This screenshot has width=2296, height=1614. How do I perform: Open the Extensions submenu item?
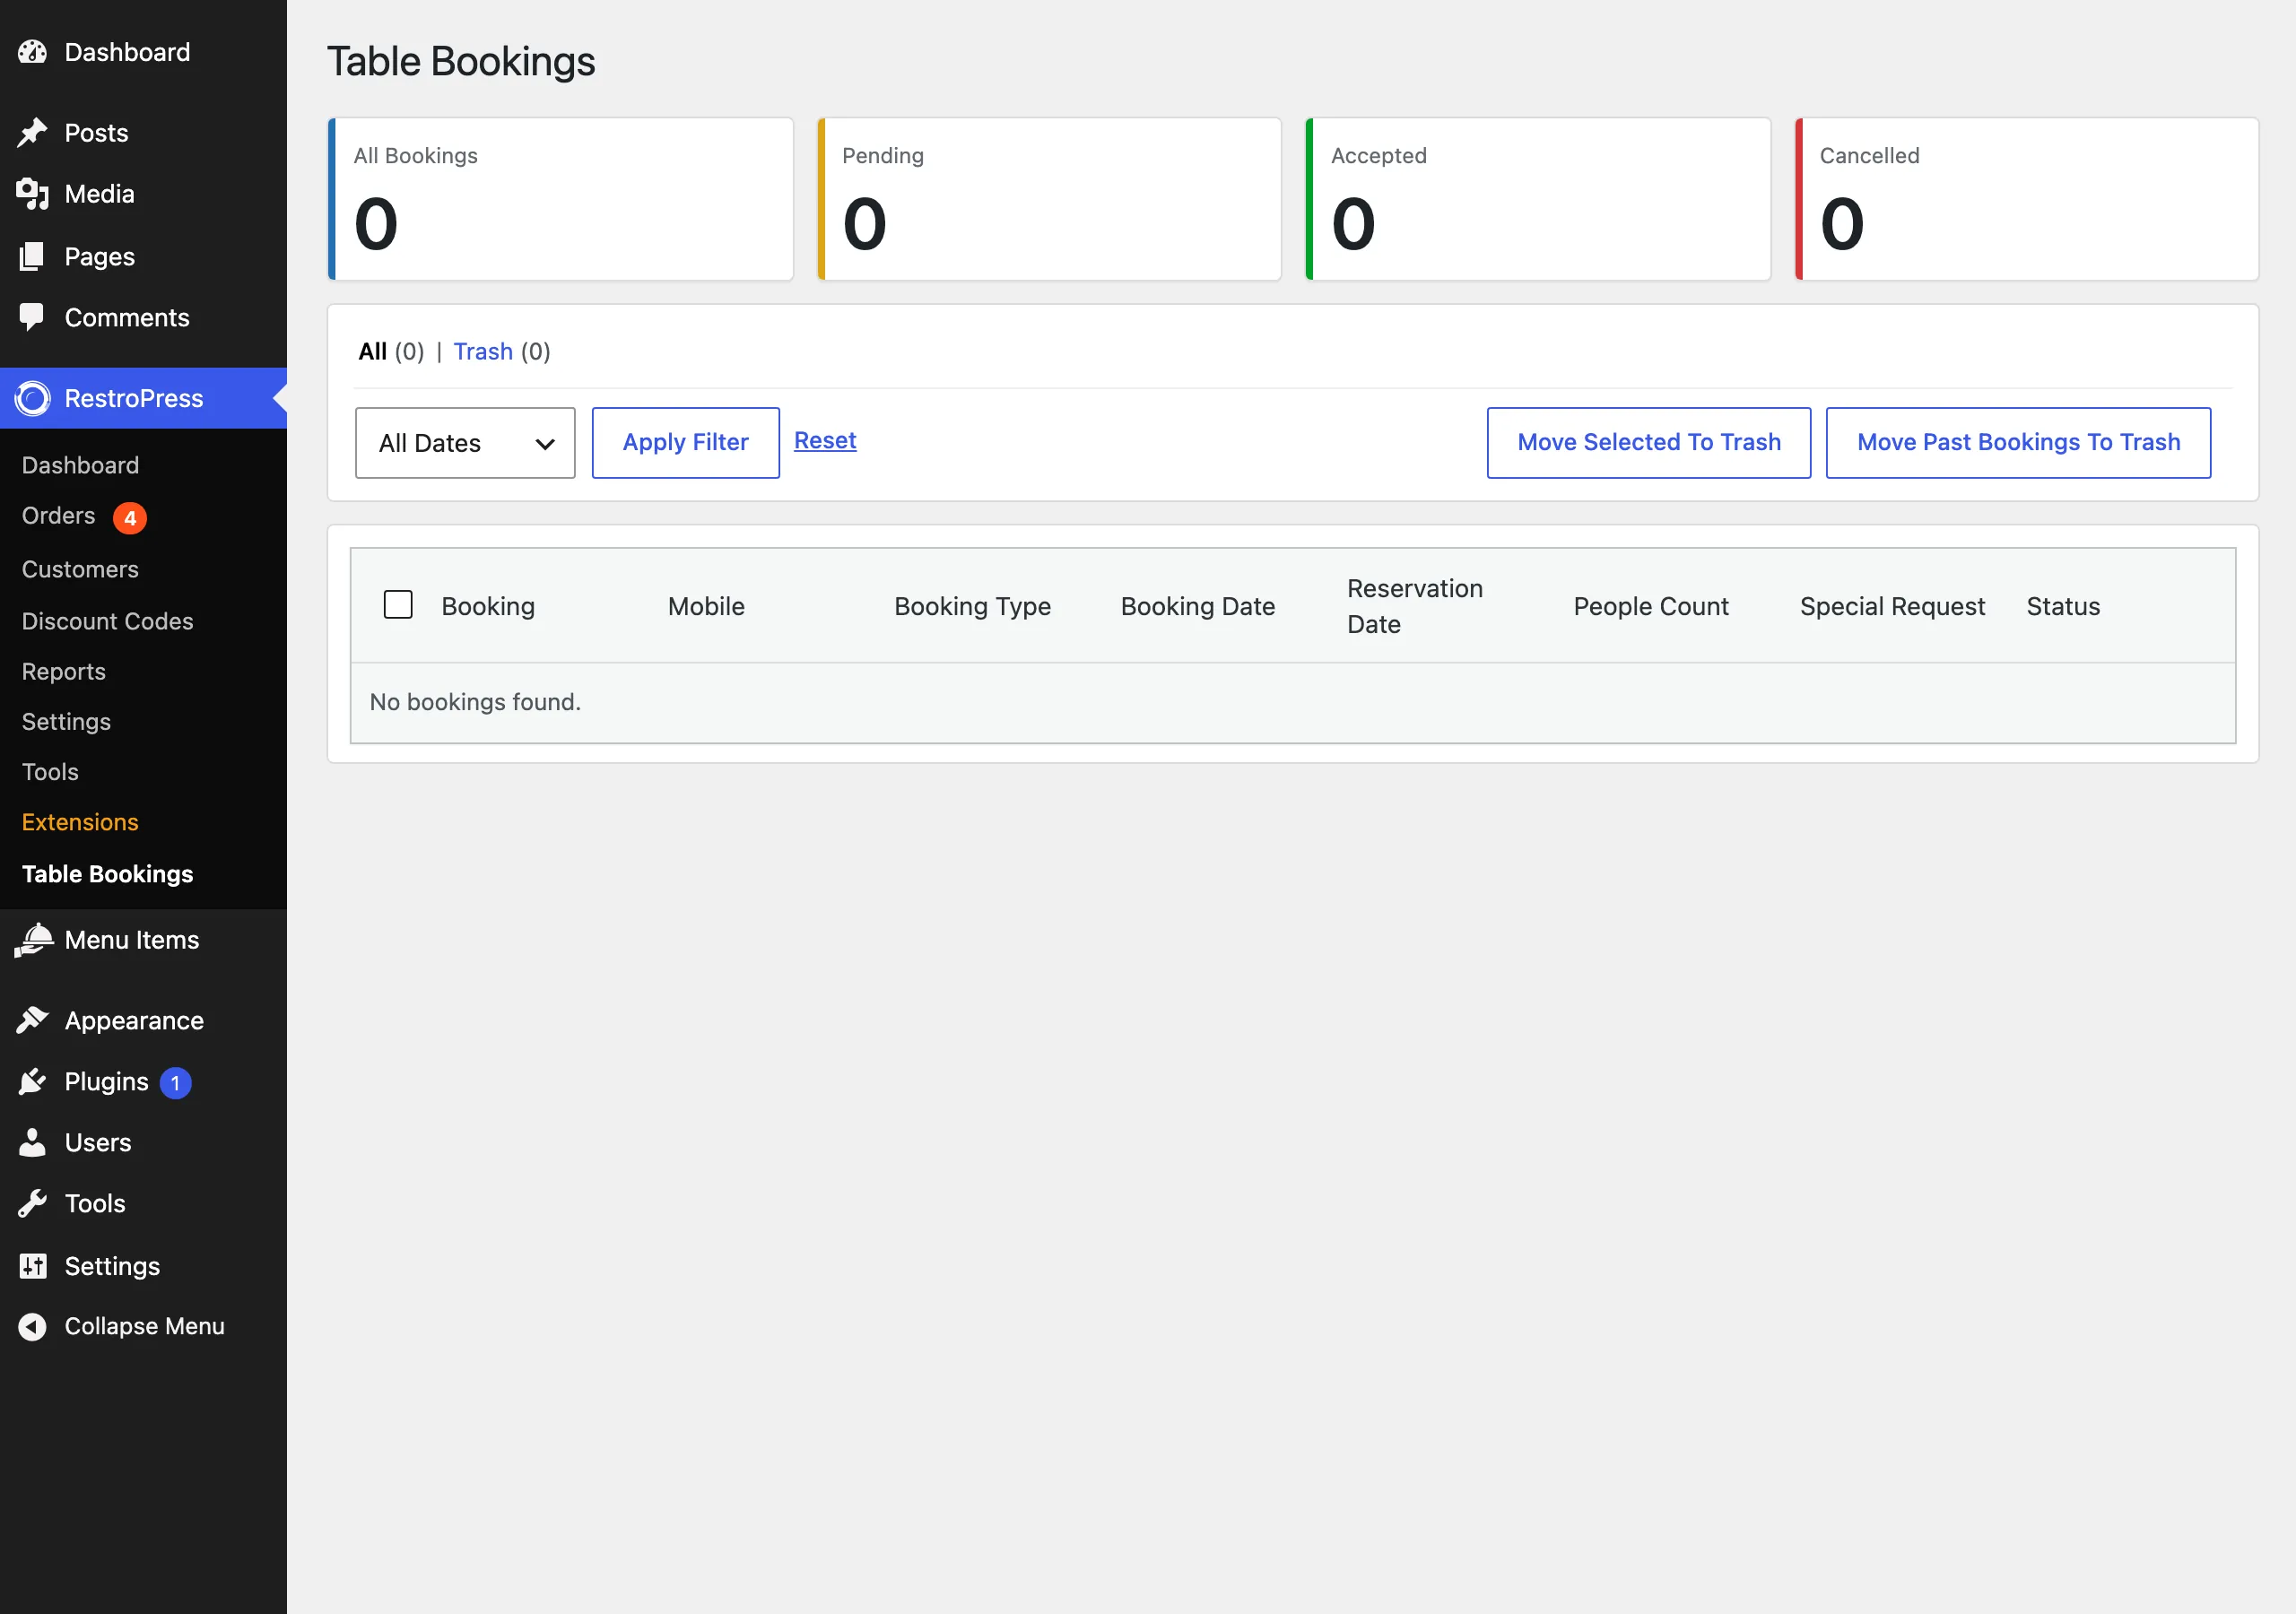(80, 822)
